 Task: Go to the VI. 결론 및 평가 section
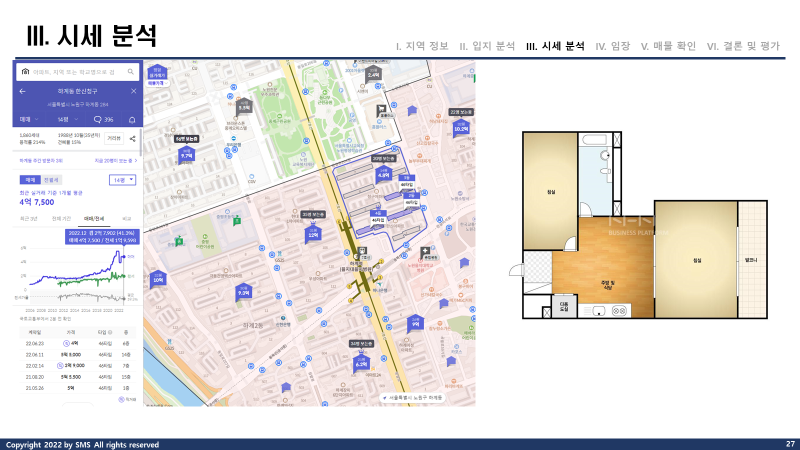pyautogui.click(x=743, y=46)
